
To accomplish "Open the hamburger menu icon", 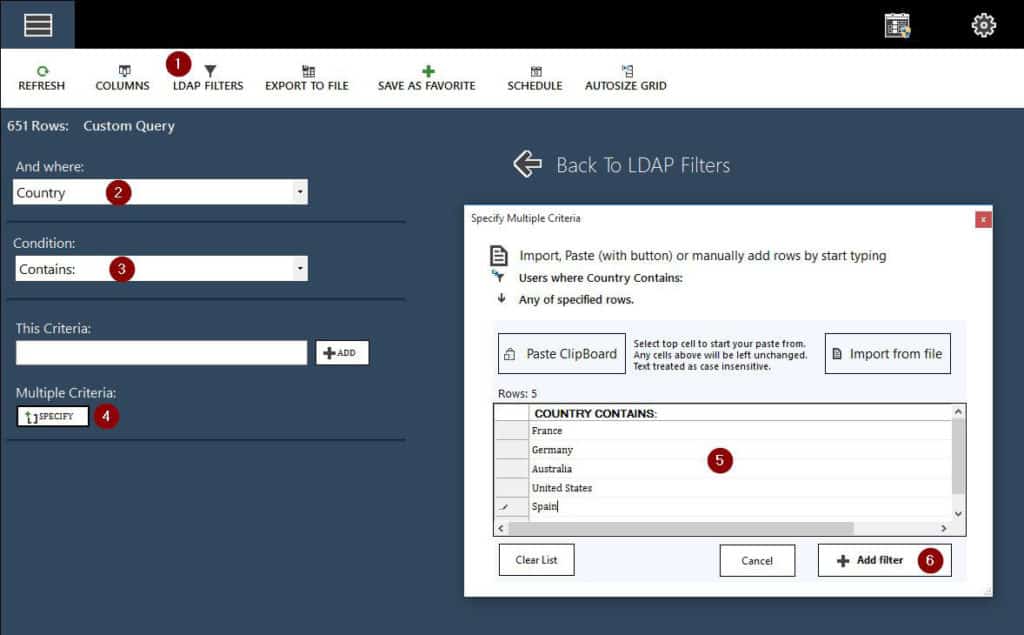I will coord(38,25).
